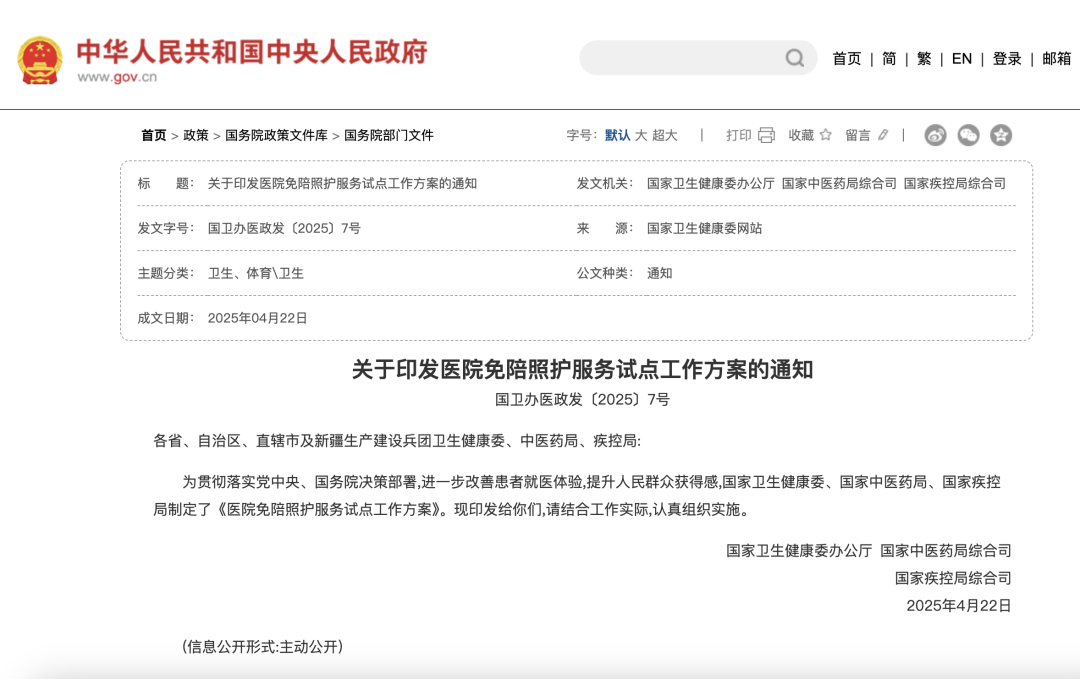The width and height of the screenshot is (1080, 679).
Task: Open the 邮箱 mailbox link
Action: tap(1056, 59)
